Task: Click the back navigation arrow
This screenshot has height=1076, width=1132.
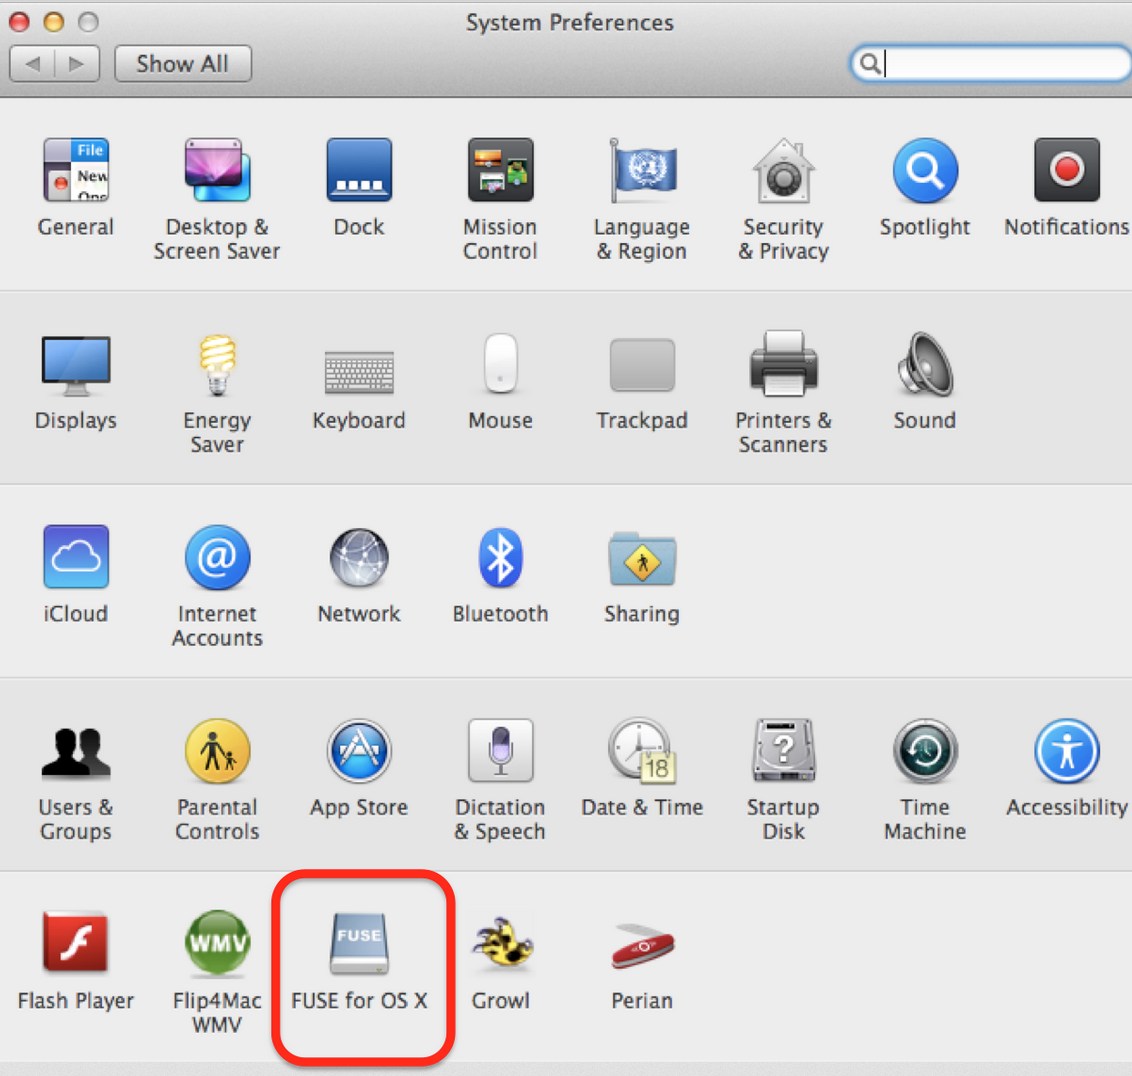Action: click(32, 63)
